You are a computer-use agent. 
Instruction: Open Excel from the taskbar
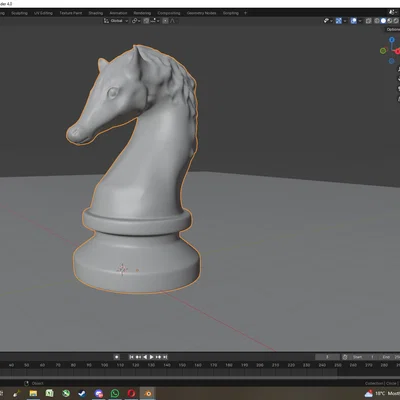click(x=49, y=394)
